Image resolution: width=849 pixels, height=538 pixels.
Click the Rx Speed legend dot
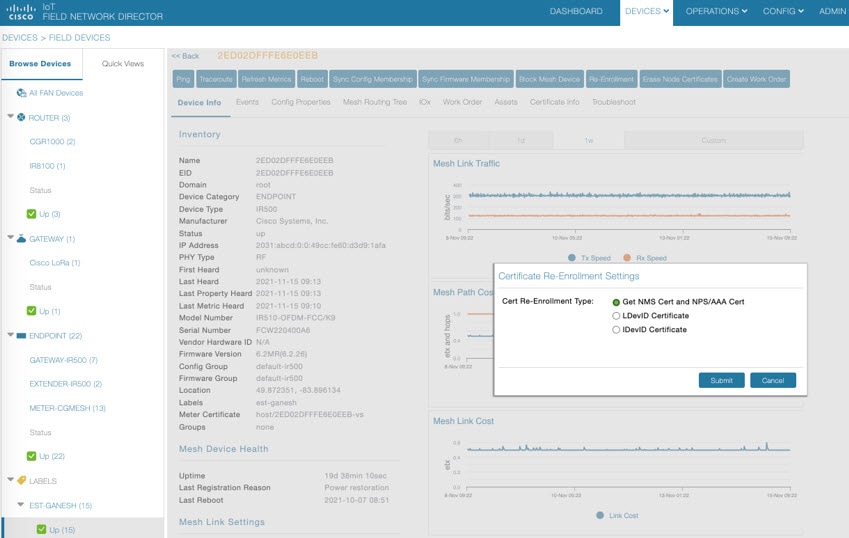pyautogui.click(x=627, y=258)
